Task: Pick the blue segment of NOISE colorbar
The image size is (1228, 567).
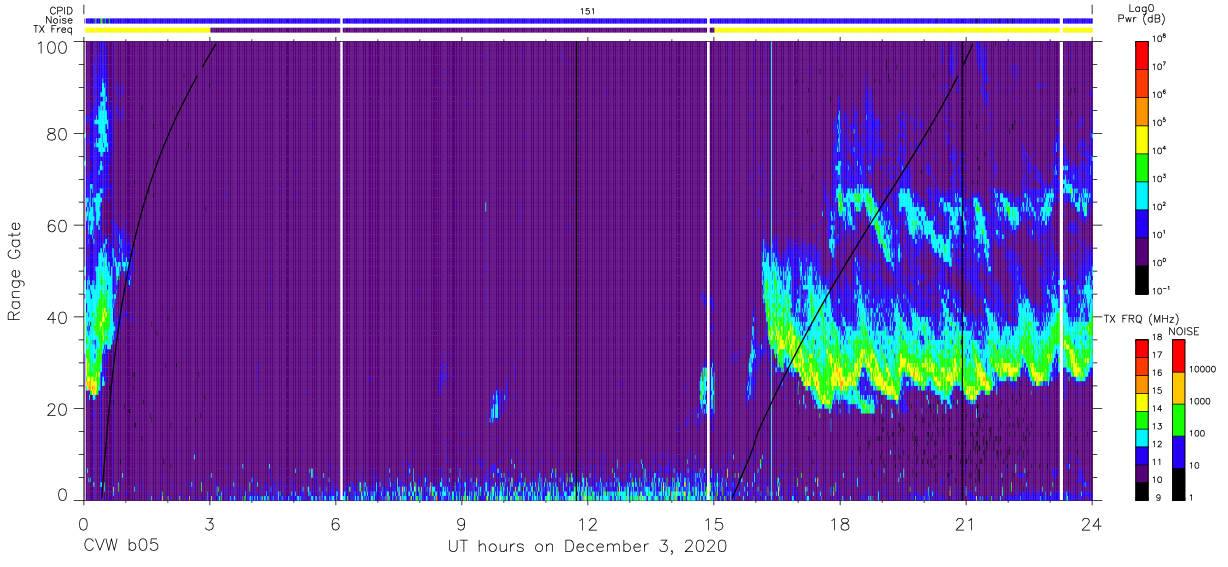Action: pyautogui.click(x=1179, y=450)
